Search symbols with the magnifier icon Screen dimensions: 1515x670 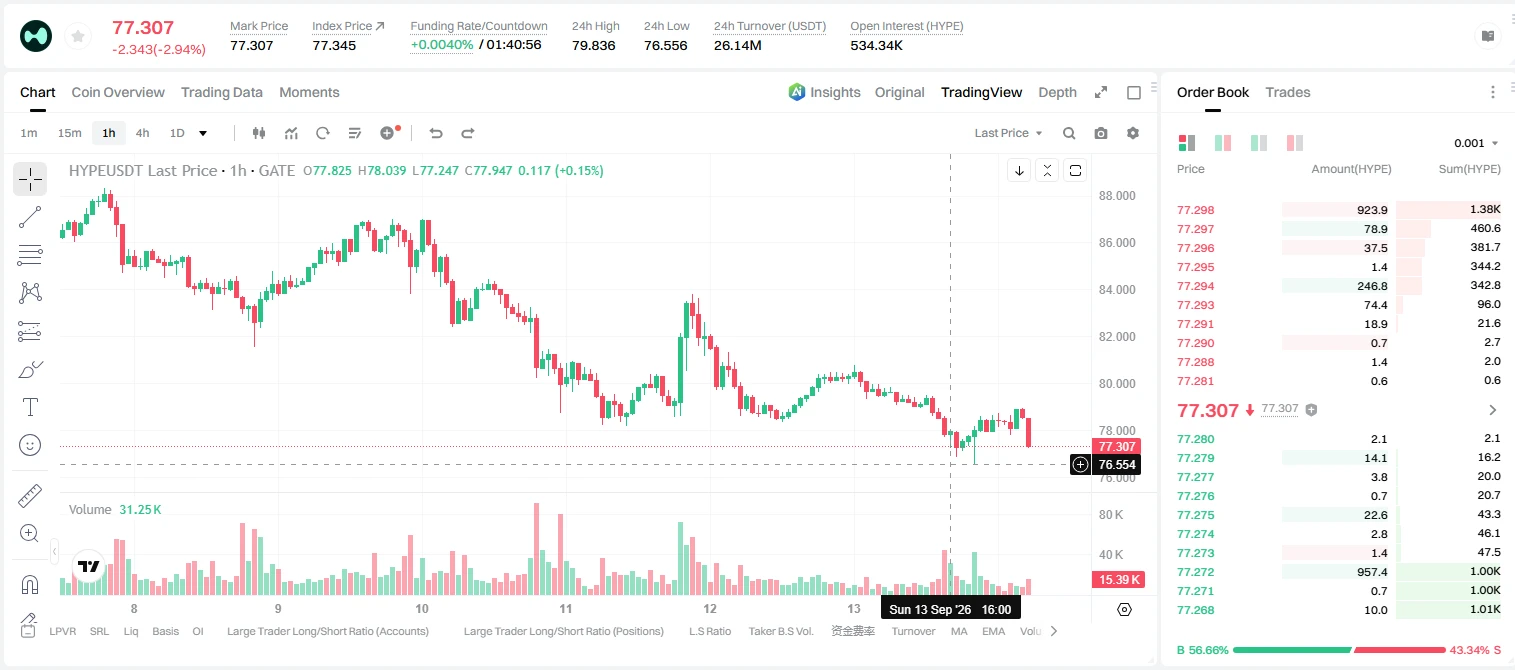(1069, 133)
